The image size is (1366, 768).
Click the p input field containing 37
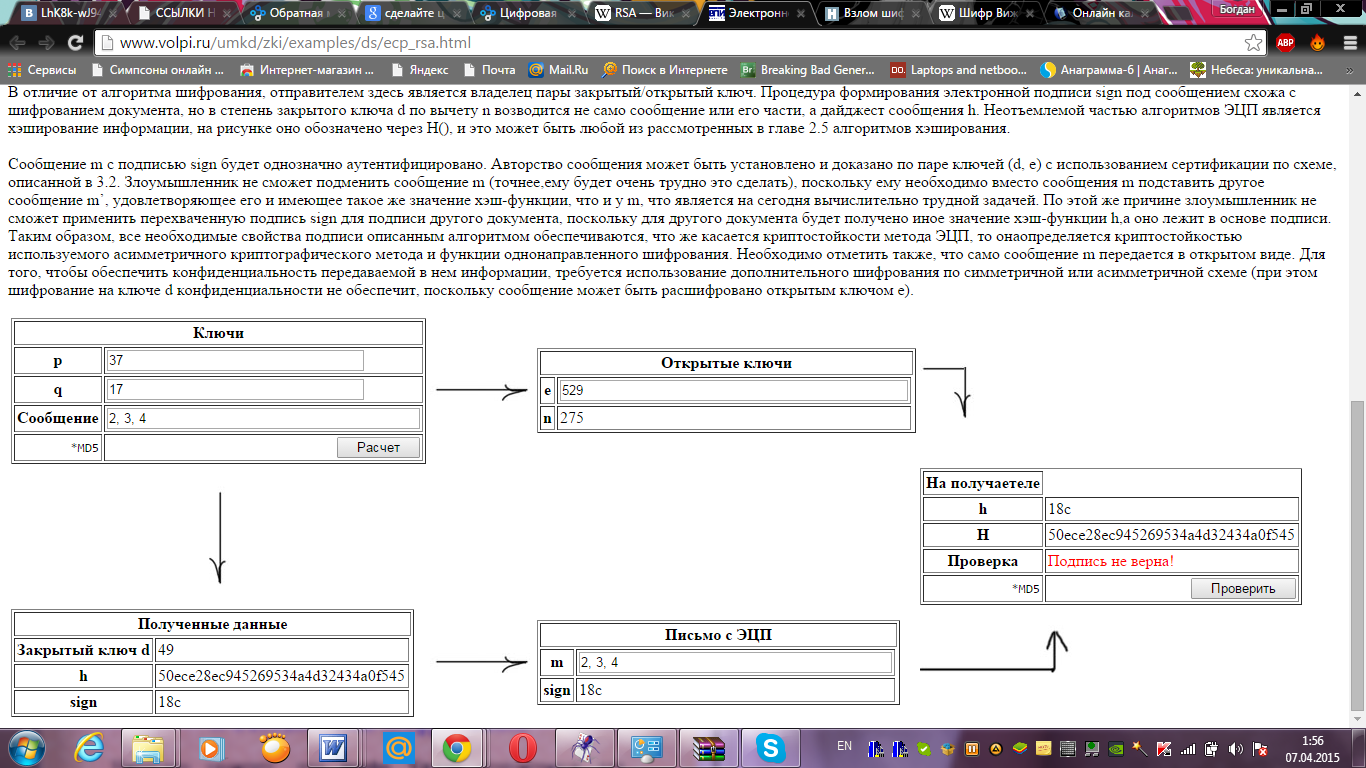(234, 360)
